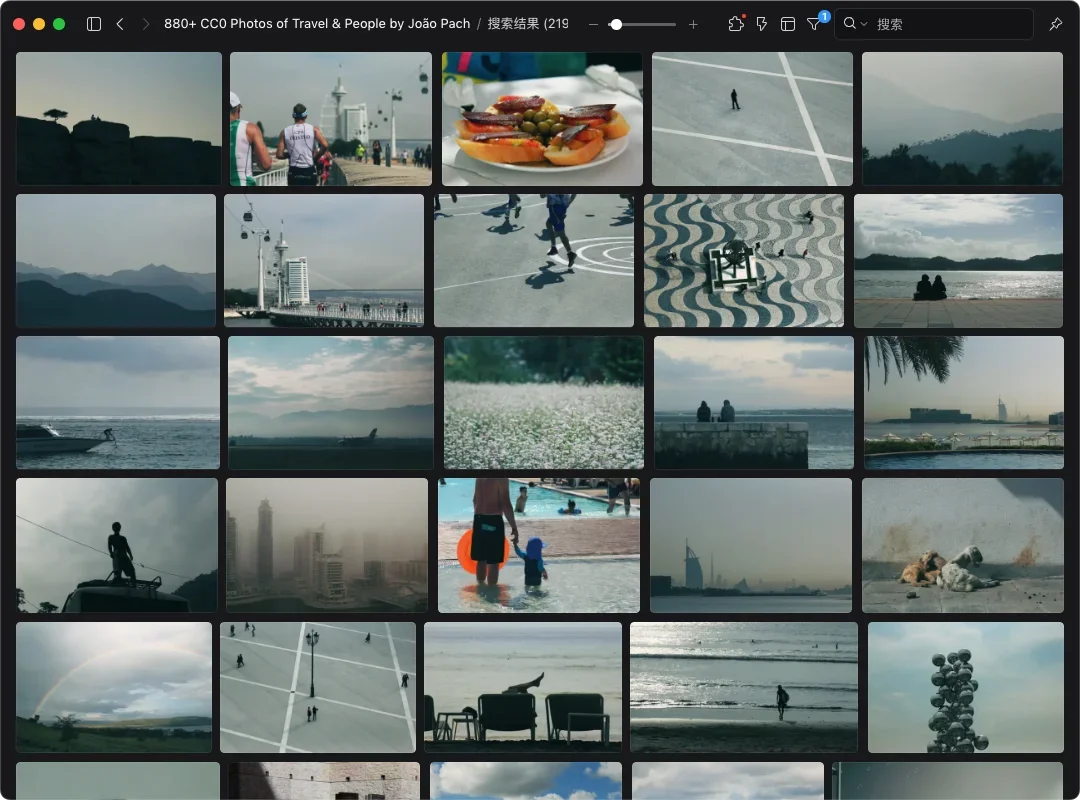The height and width of the screenshot is (800, 1080).
Task: Expand the search options dropdown
Action: click(856, 24)
